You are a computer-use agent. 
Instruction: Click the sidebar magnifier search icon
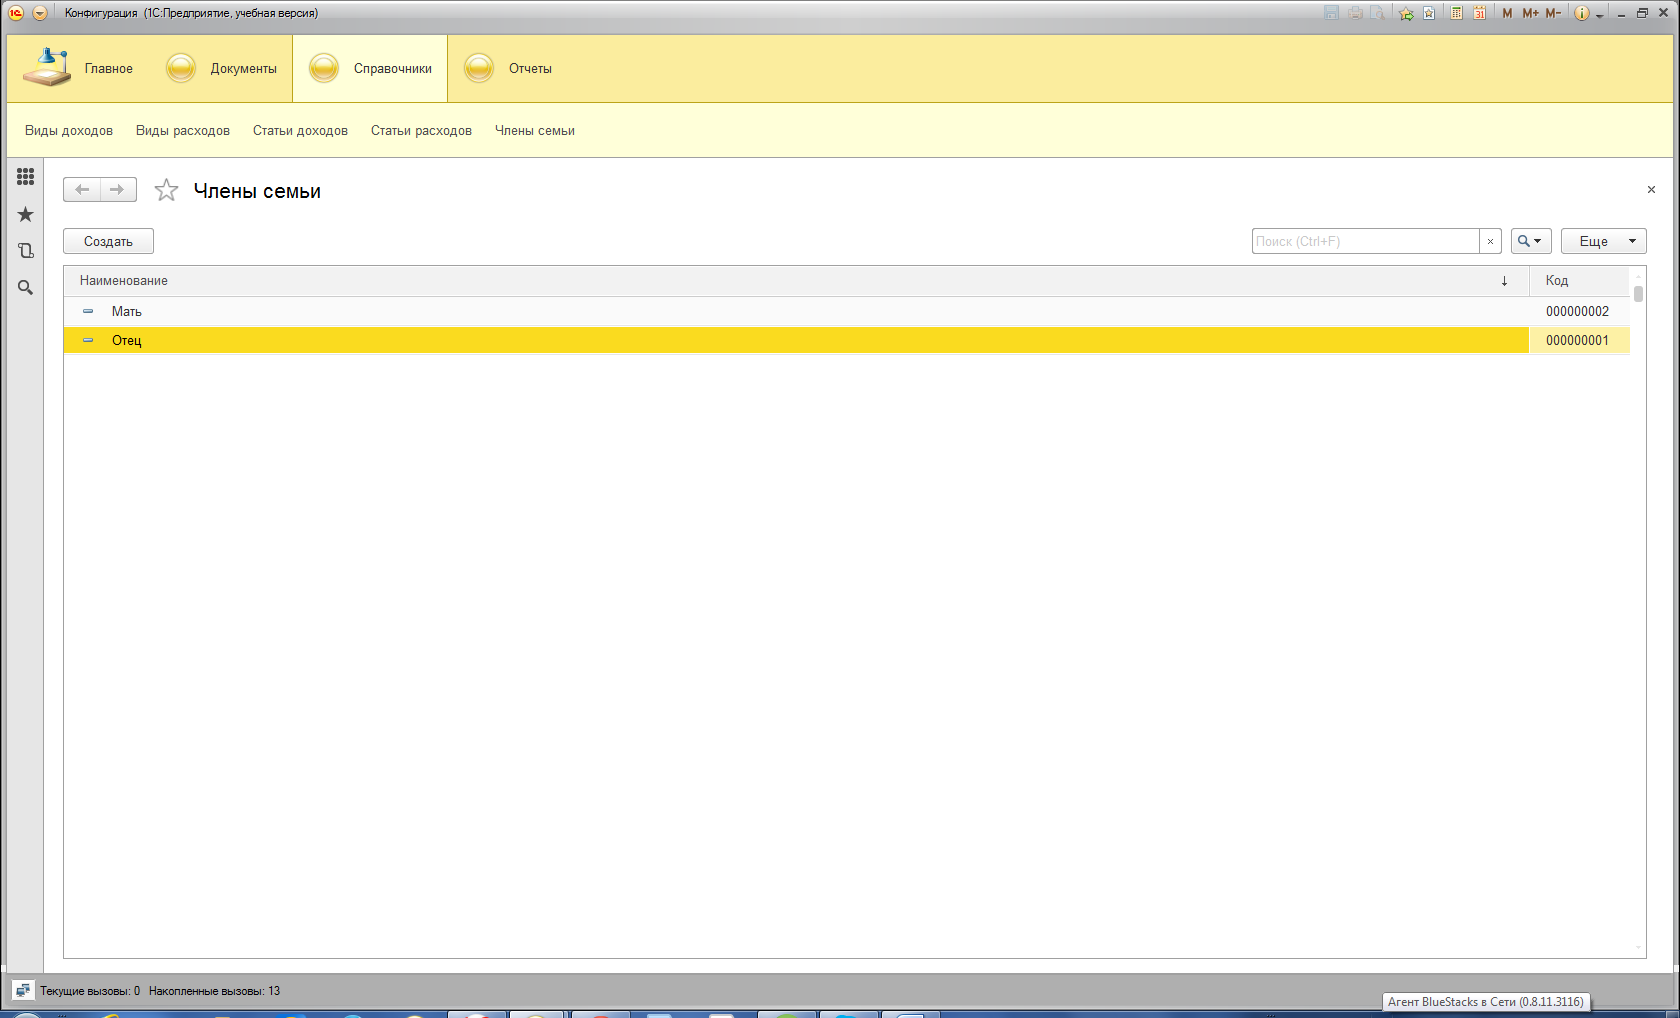tap(25, 288)
